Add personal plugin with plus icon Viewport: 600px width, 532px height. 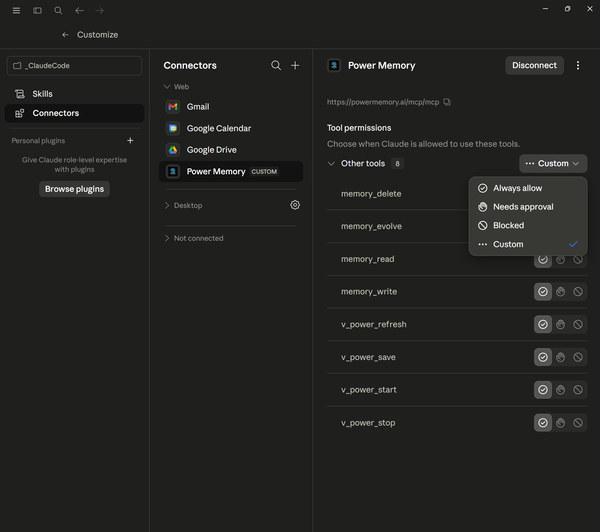coord(130,140)
